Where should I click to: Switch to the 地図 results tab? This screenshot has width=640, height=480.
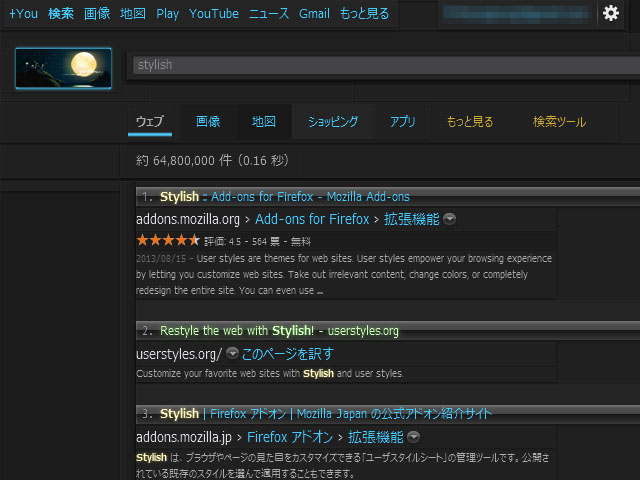[263, 121]
